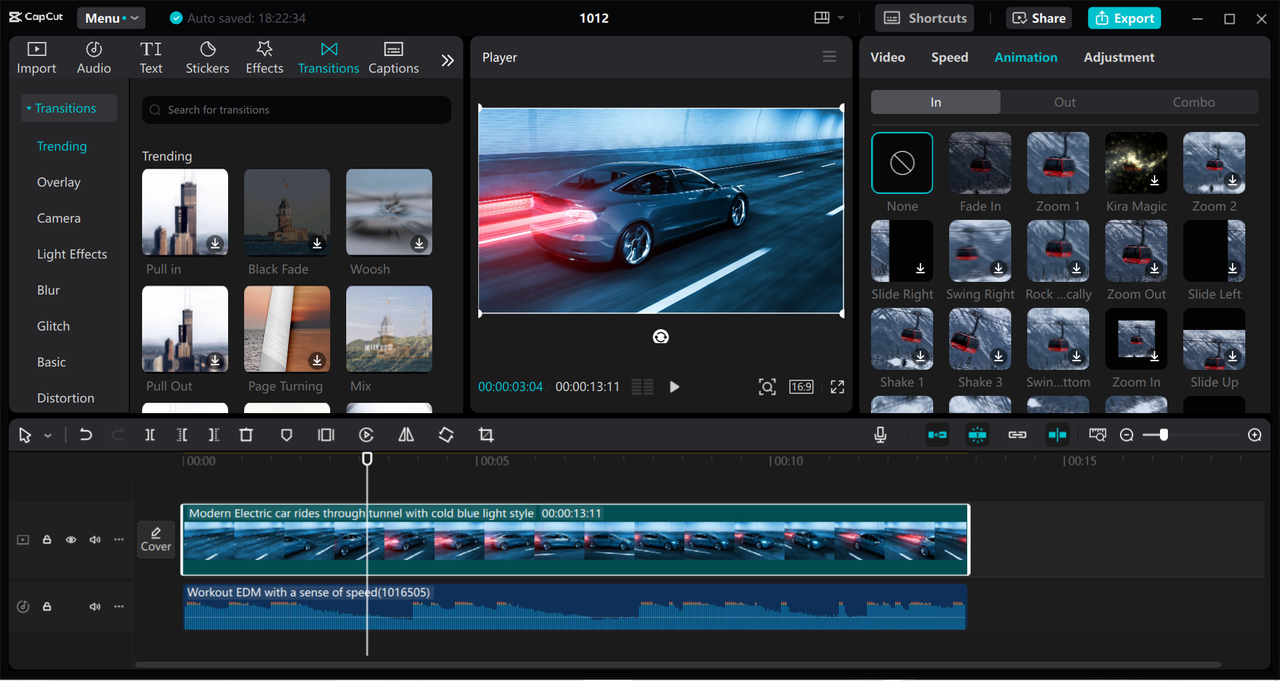Open the selection tool mode dropdown arrow
This screenshot has width=1280, height=681.
coord(48,436)
